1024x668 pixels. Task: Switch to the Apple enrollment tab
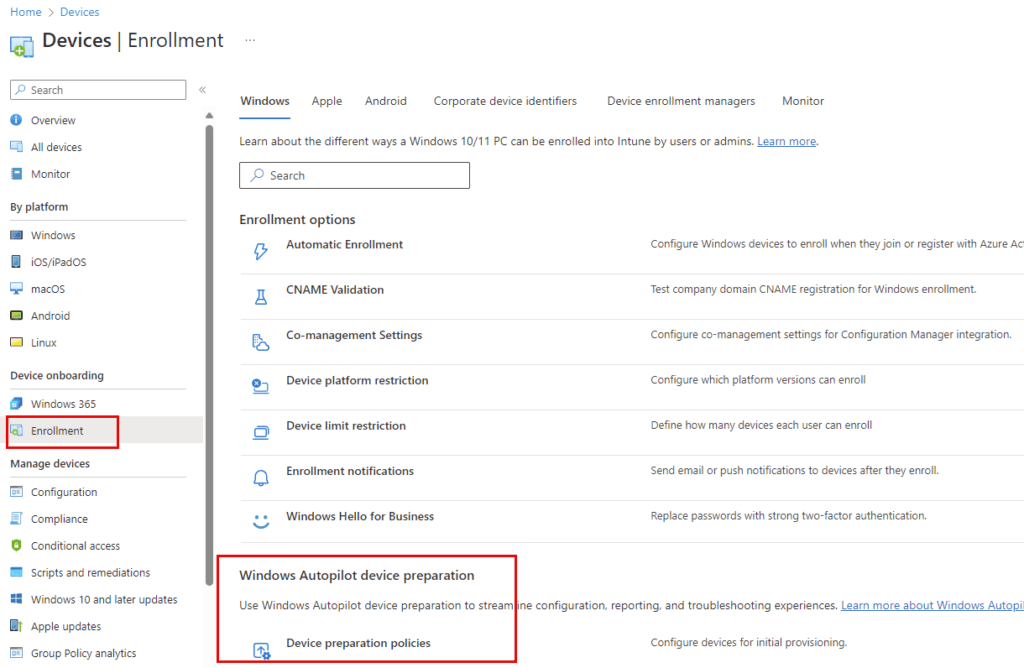[x=326, y=100]
